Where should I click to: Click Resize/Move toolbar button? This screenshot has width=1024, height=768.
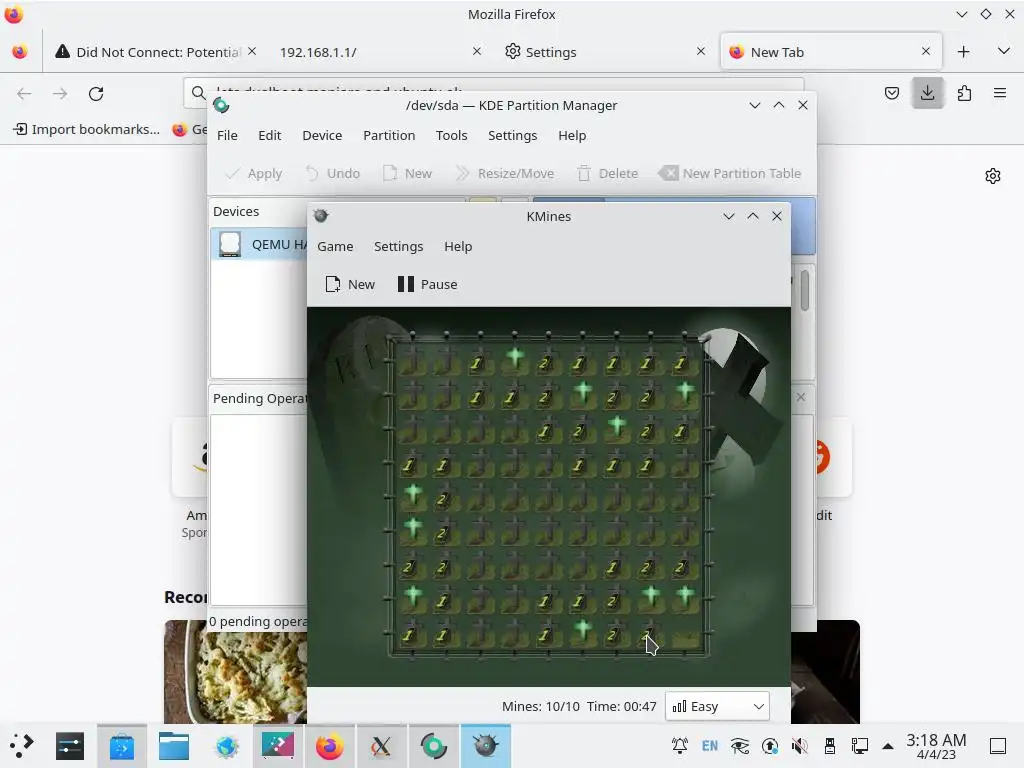(x=505, y=173)
